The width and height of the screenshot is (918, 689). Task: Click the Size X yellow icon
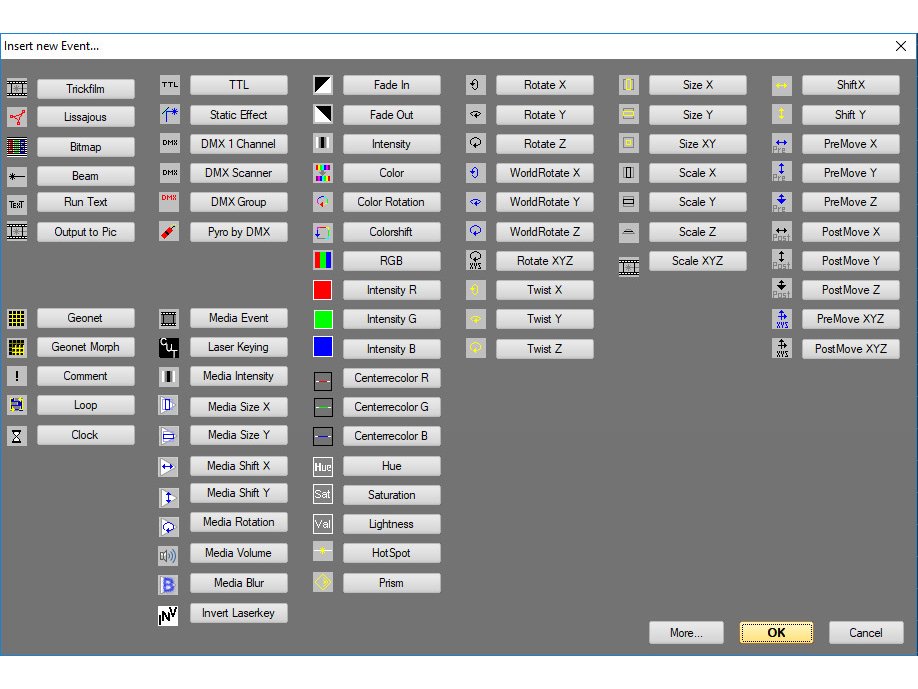[628, 85]
